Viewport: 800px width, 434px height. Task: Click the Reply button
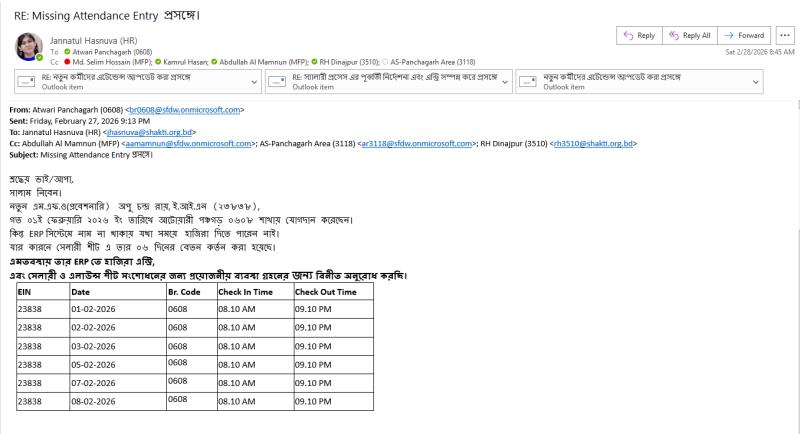(641, 36)
